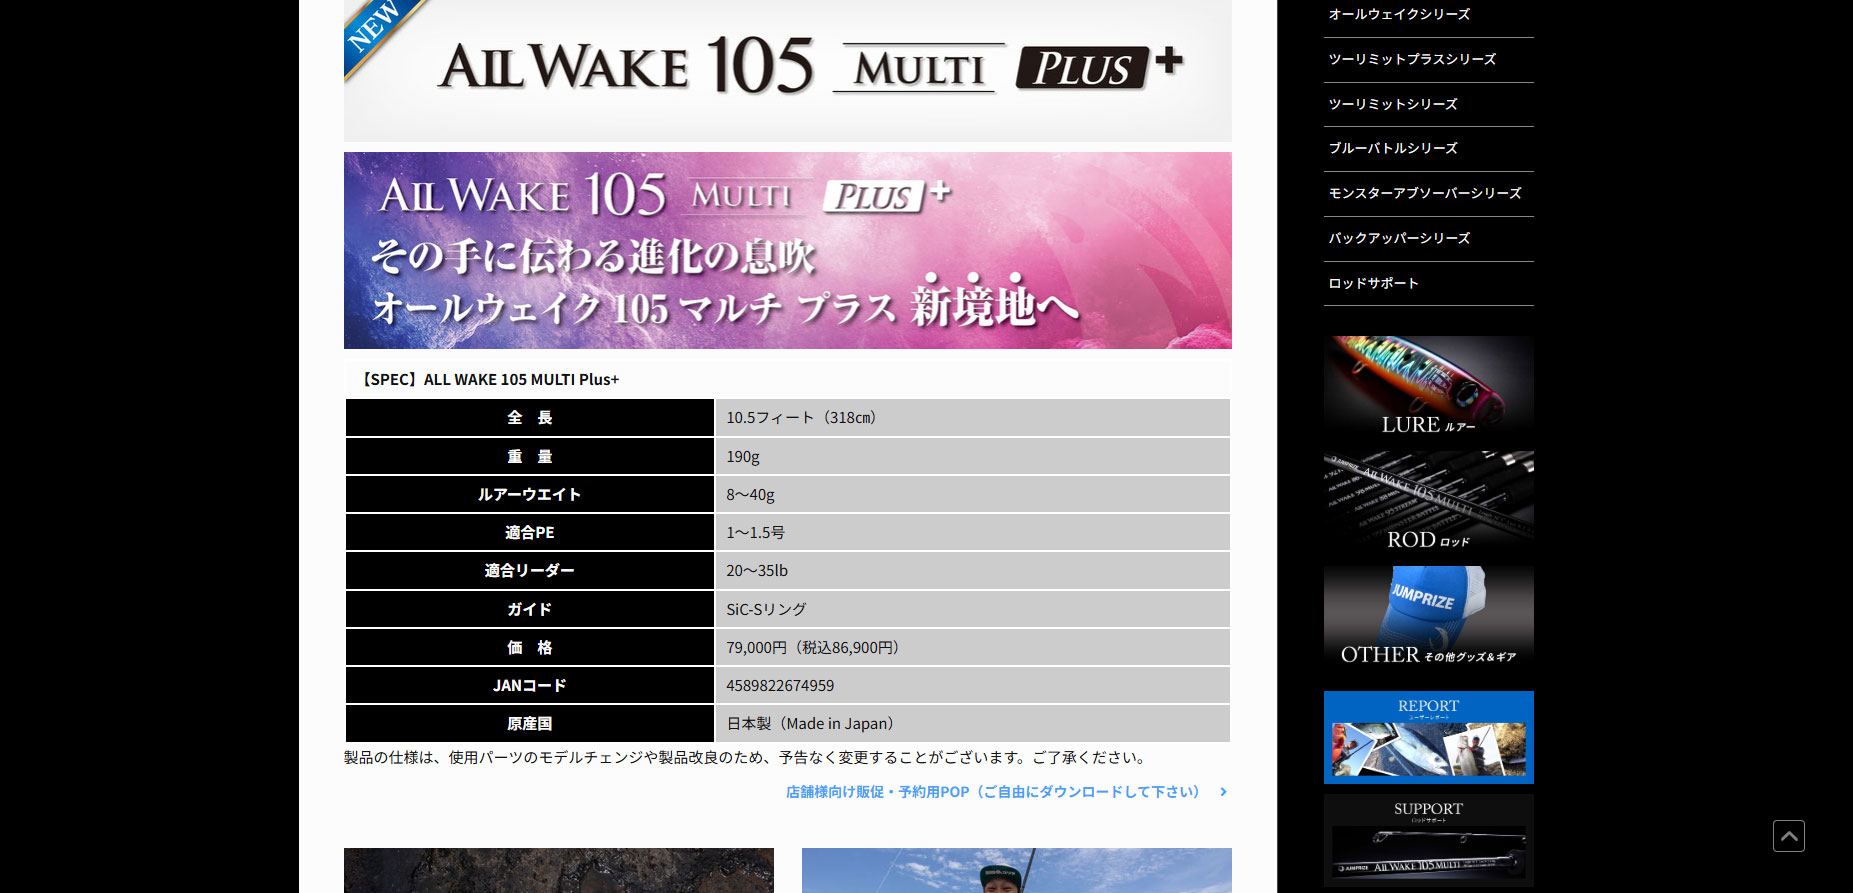The height and width of the screenshot is (893, 1853).
Task: Click the 重量 row header
Action: pos(530,456)
